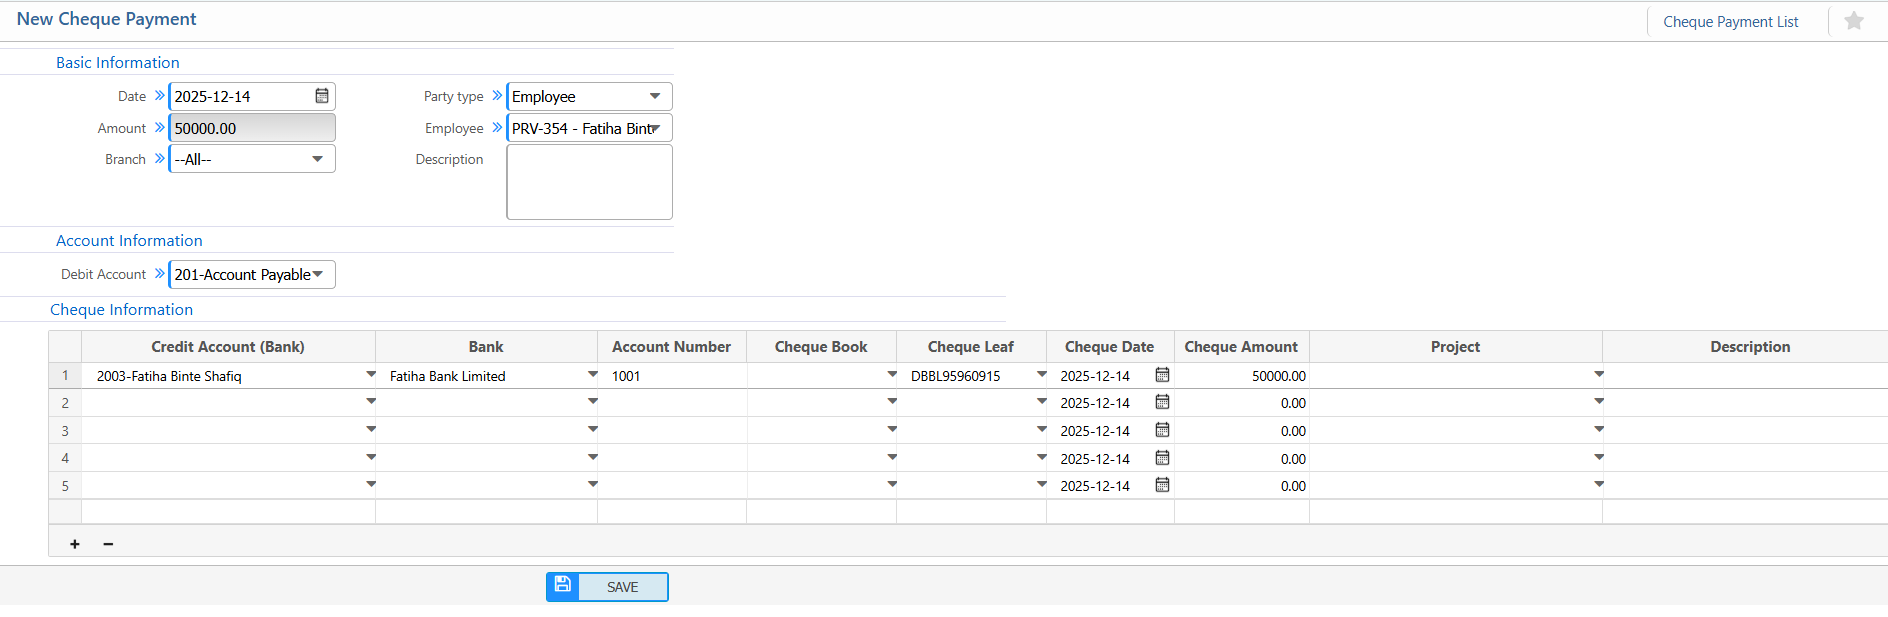The width and height of the screenshot is (1888, 617).
Task: Open row 3 Cheque Date calendar icon
Action: (x=1162, y=430)
